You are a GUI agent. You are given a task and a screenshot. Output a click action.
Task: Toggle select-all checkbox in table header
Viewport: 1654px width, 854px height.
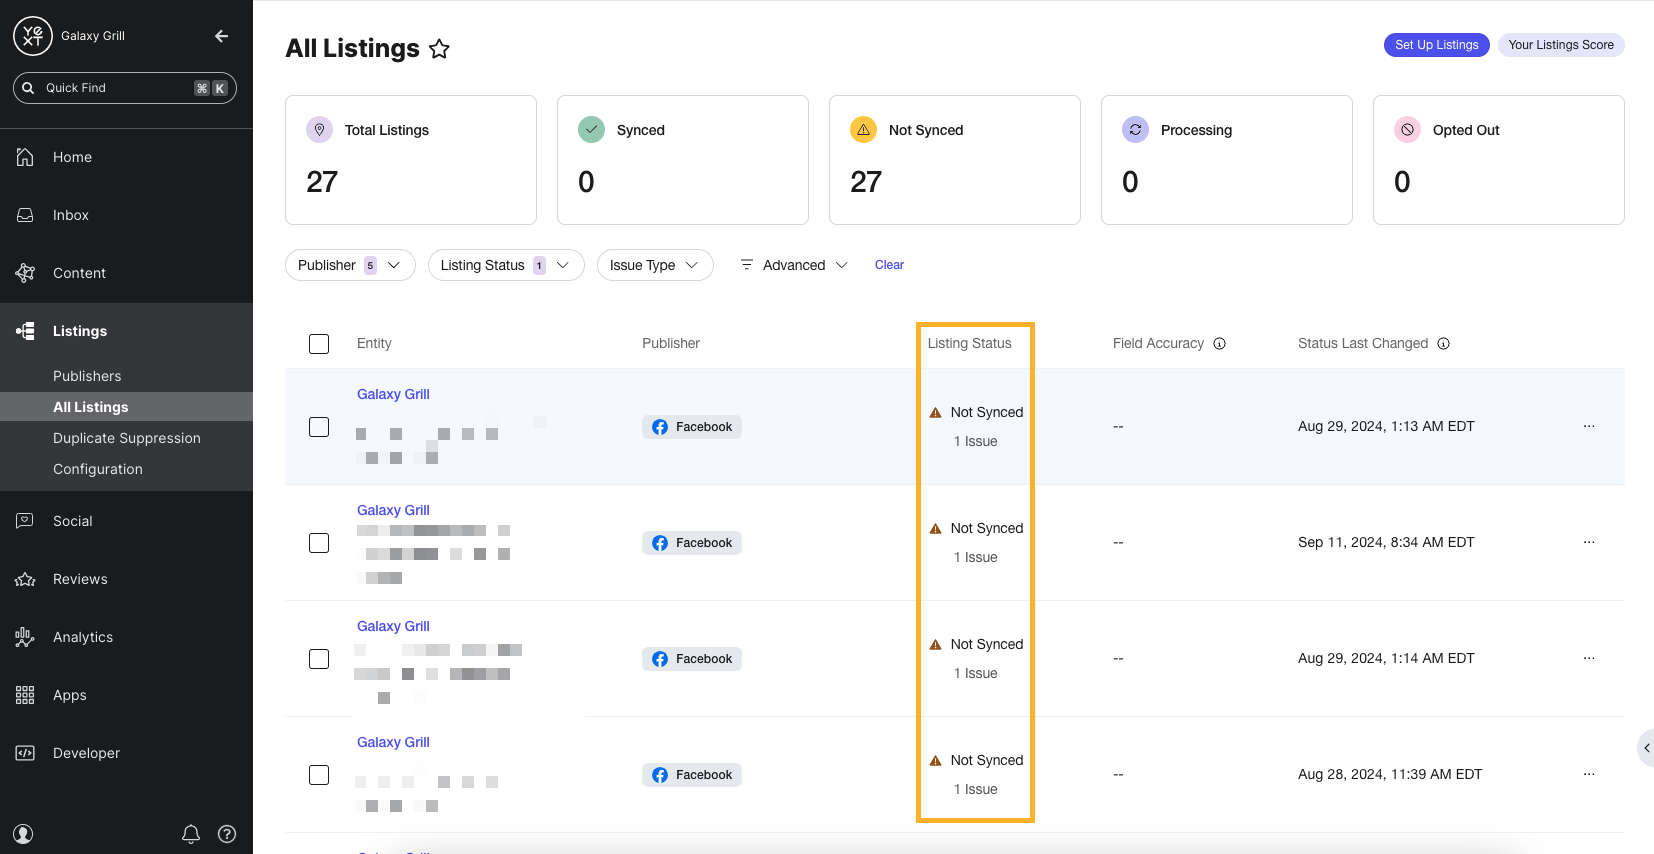319,344
